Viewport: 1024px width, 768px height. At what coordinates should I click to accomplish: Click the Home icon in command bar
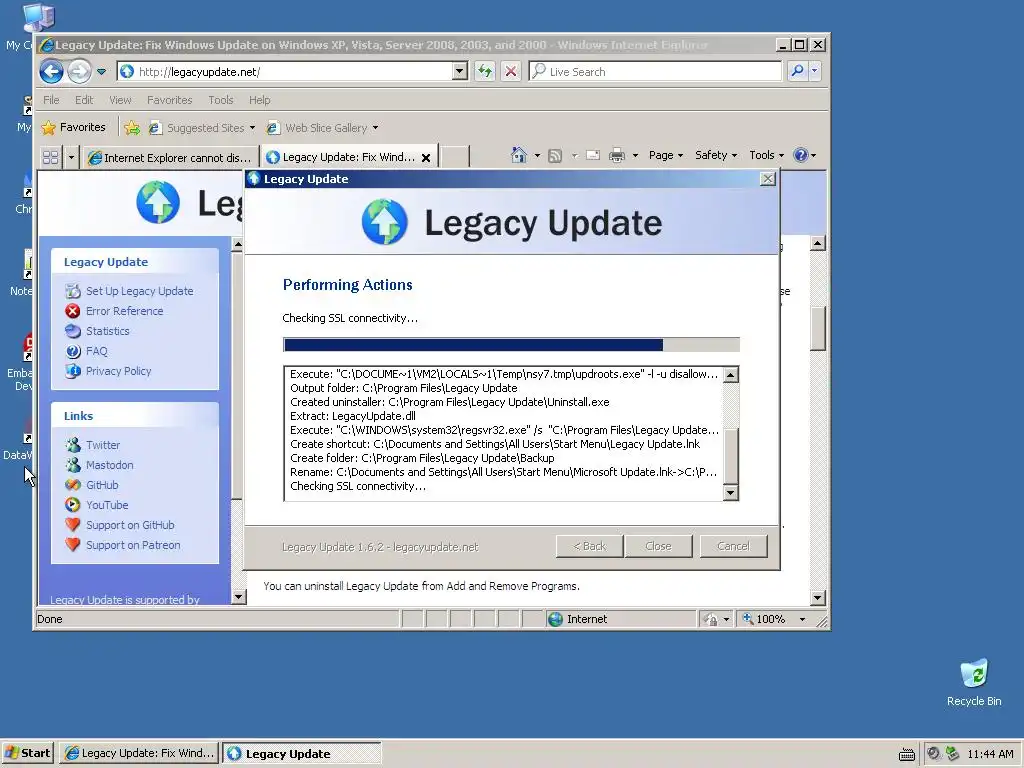(519, 155)
